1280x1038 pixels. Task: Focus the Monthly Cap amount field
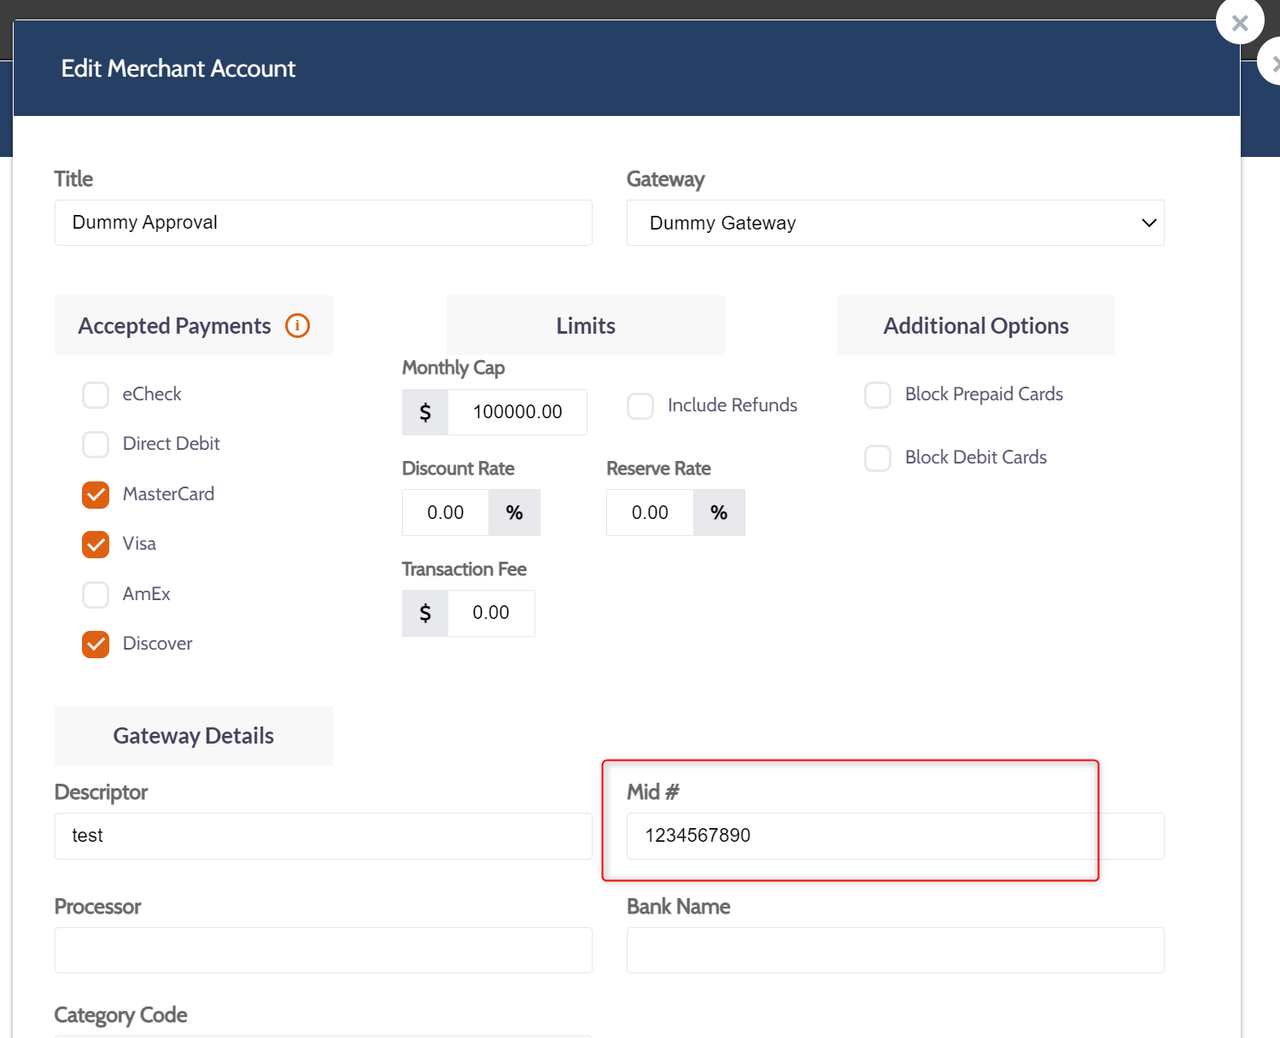[517, 412]
